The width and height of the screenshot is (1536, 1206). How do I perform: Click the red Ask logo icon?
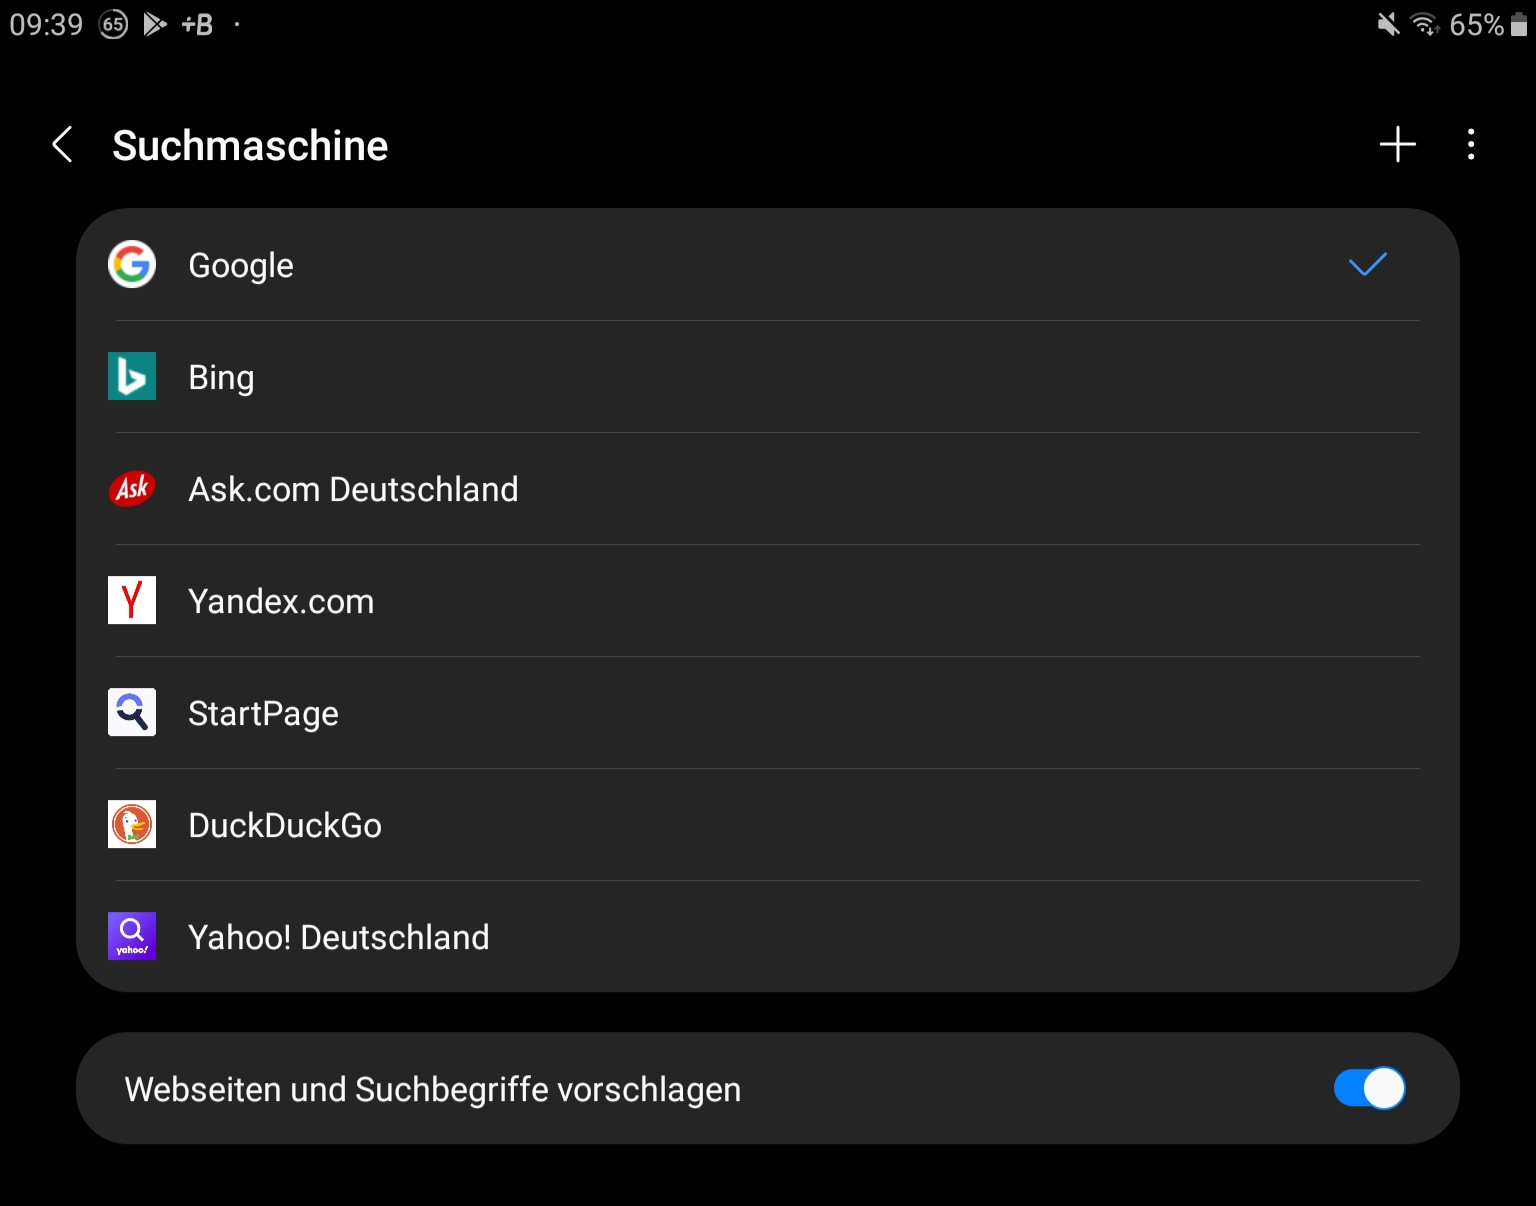click(x=132, y=489)
